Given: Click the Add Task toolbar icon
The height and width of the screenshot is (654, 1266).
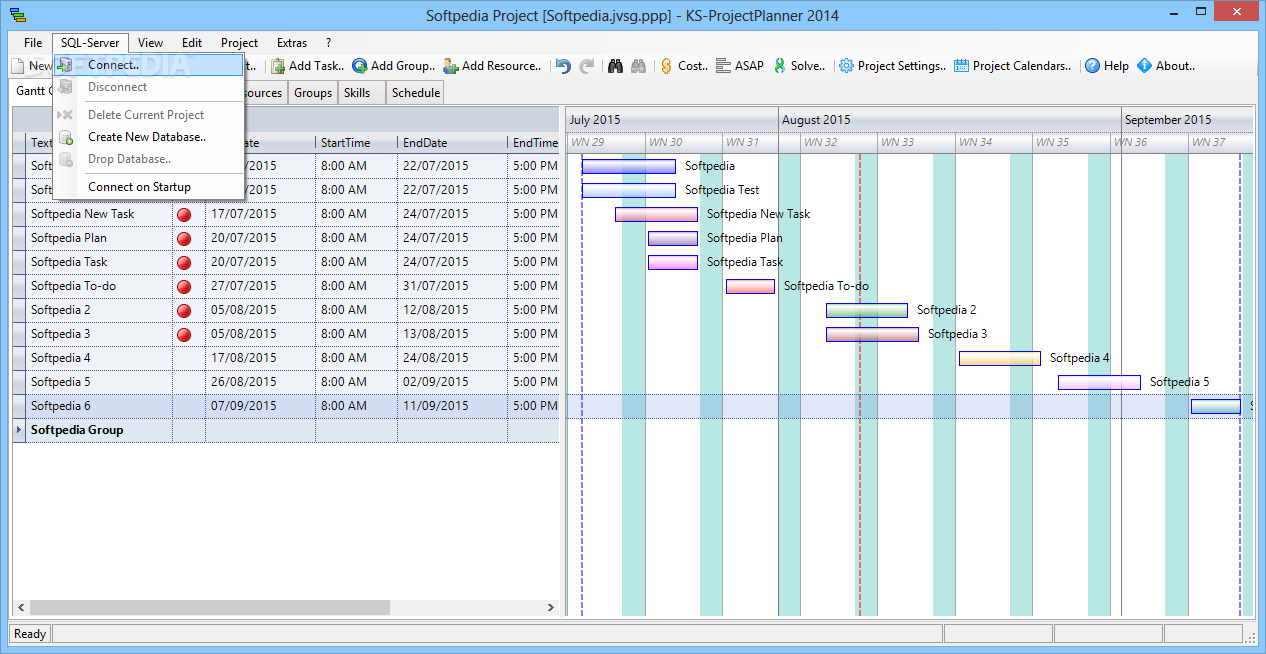Looking at the screenshot, I should (276, 66).
